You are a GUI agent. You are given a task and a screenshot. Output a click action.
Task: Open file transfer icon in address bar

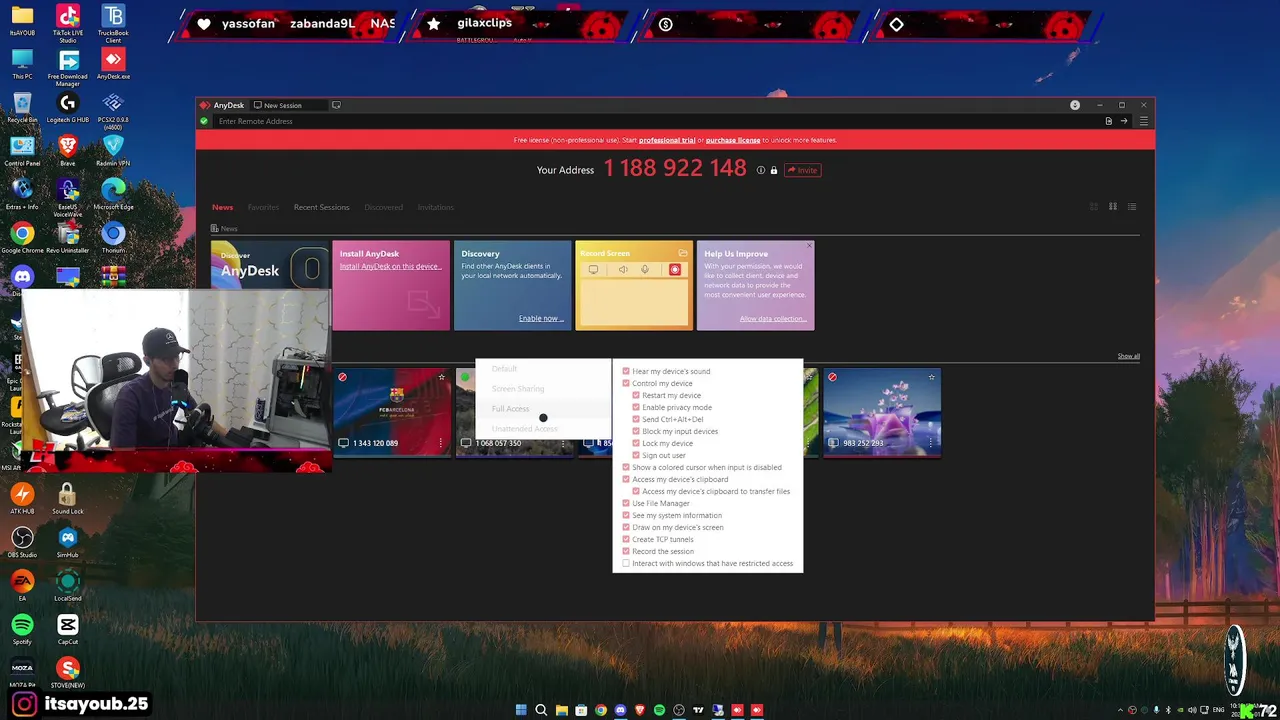pyautogui.click(x=1108, y=121)
